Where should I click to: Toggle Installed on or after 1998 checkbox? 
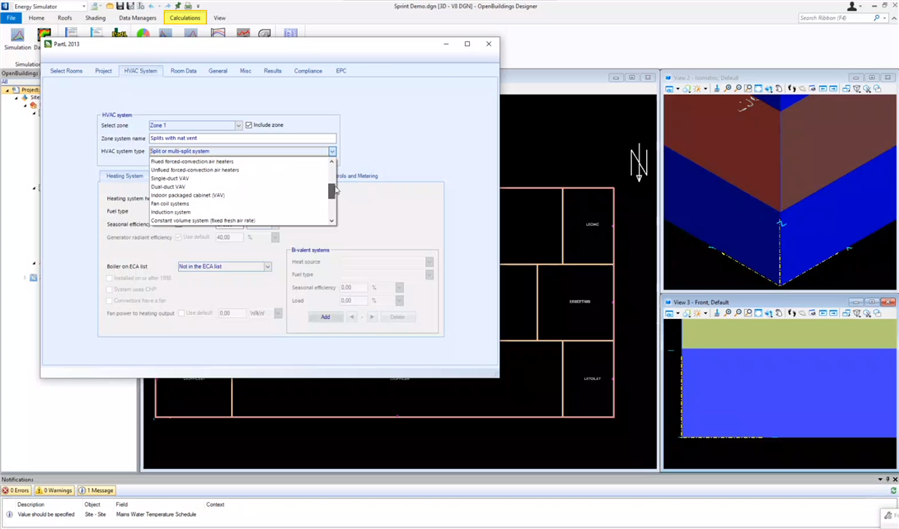110,278
